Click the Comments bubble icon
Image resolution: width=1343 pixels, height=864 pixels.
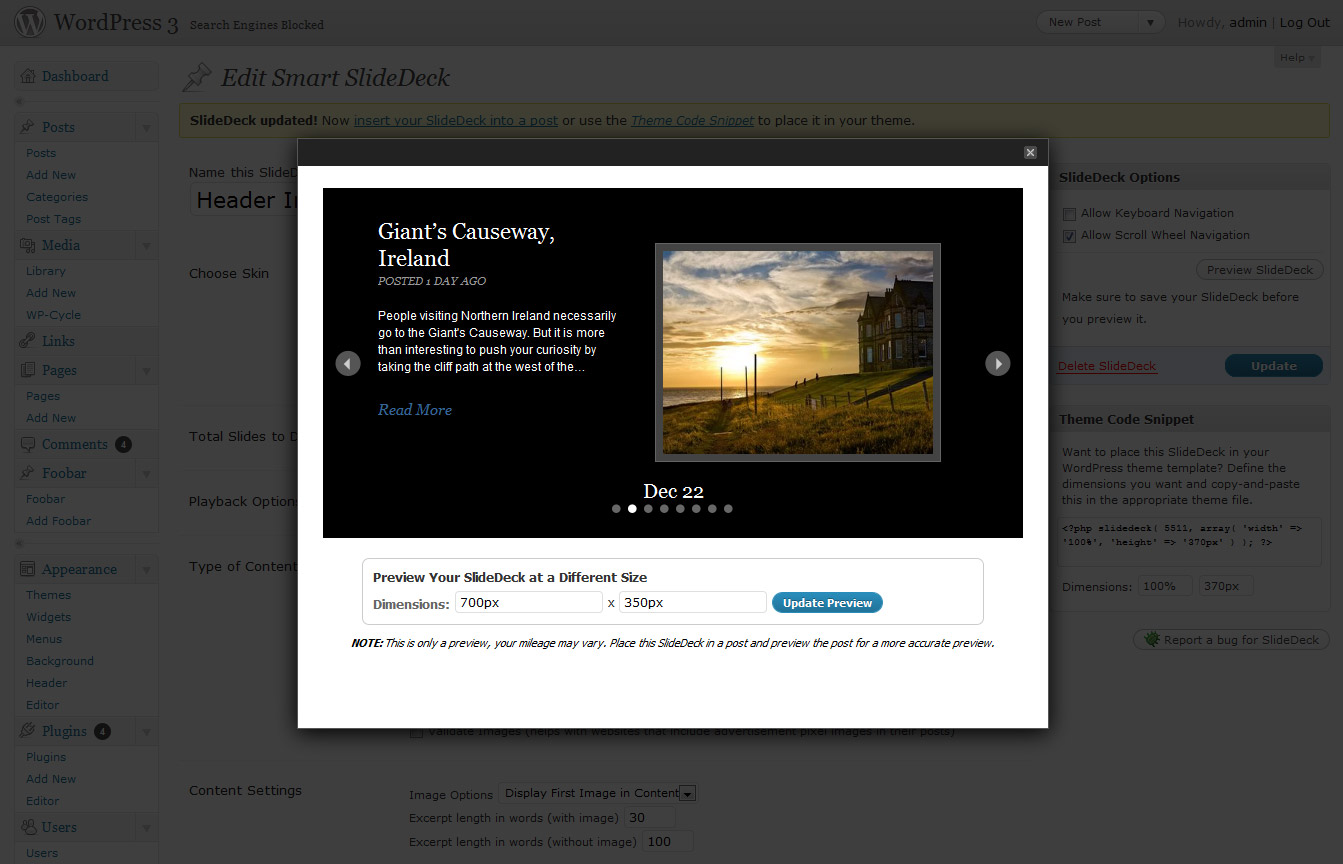pos(27,444)
